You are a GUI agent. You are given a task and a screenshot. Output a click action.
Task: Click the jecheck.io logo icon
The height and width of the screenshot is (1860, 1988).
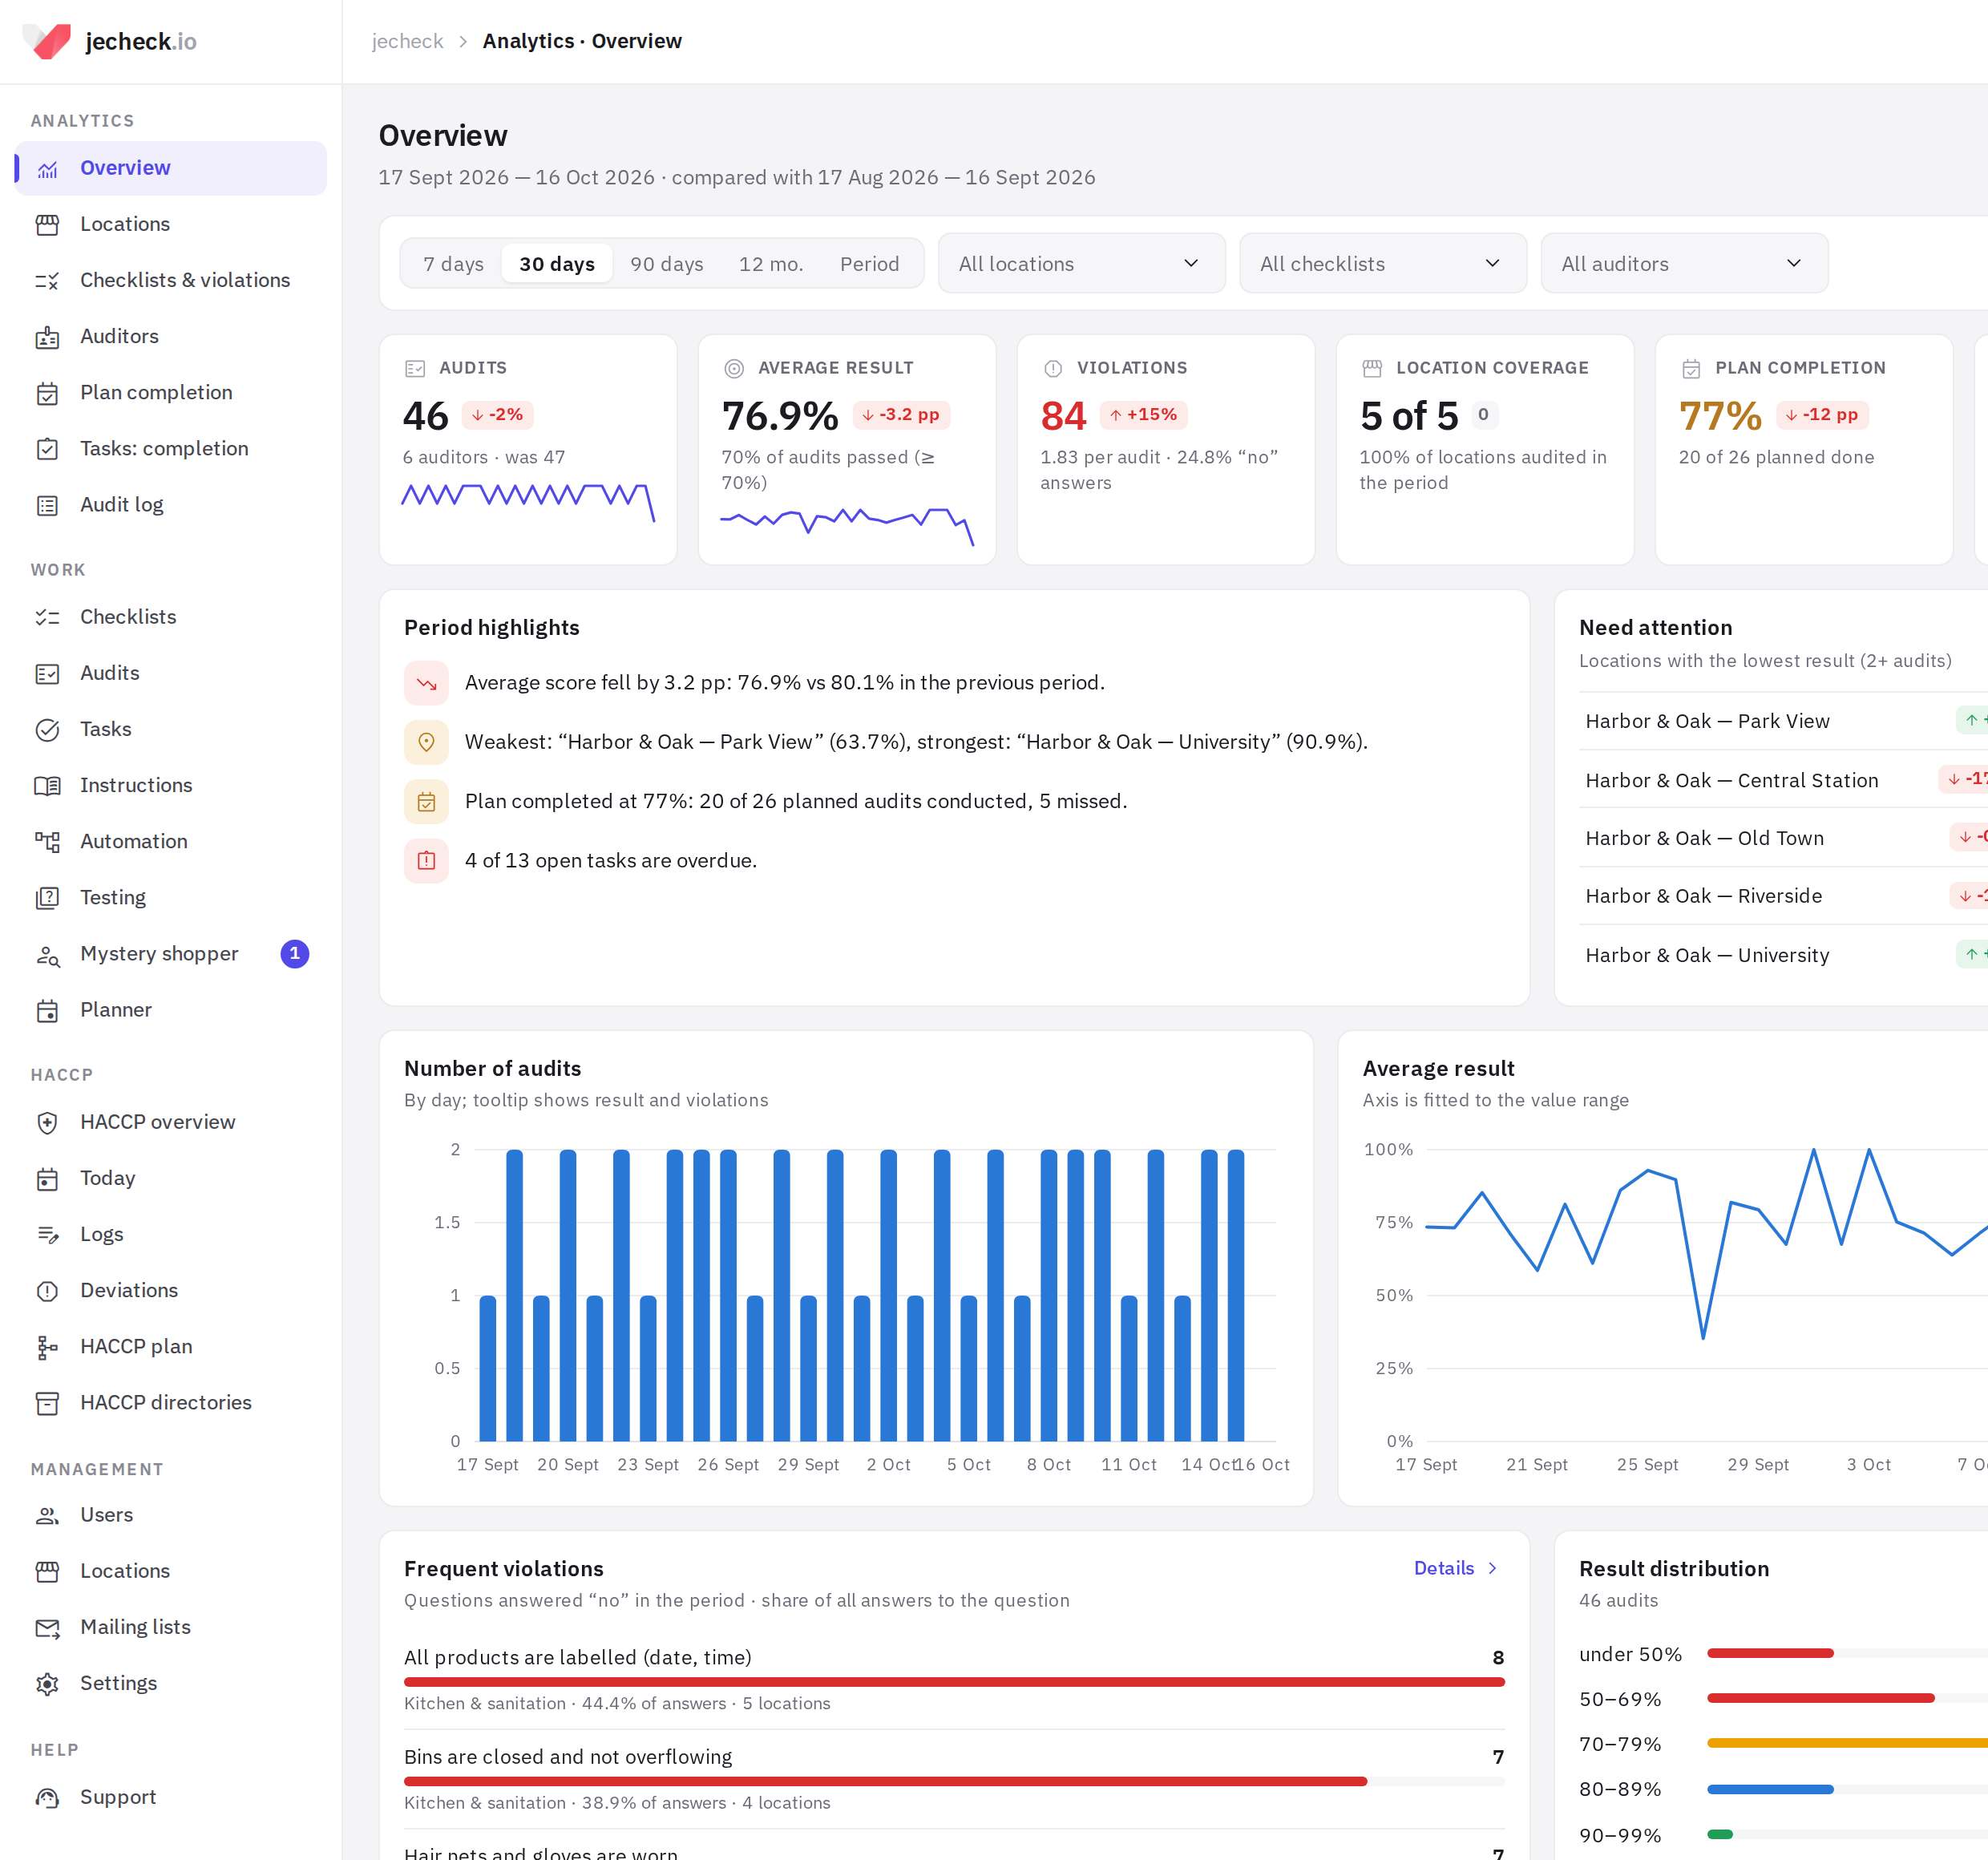tap(47, 41)
